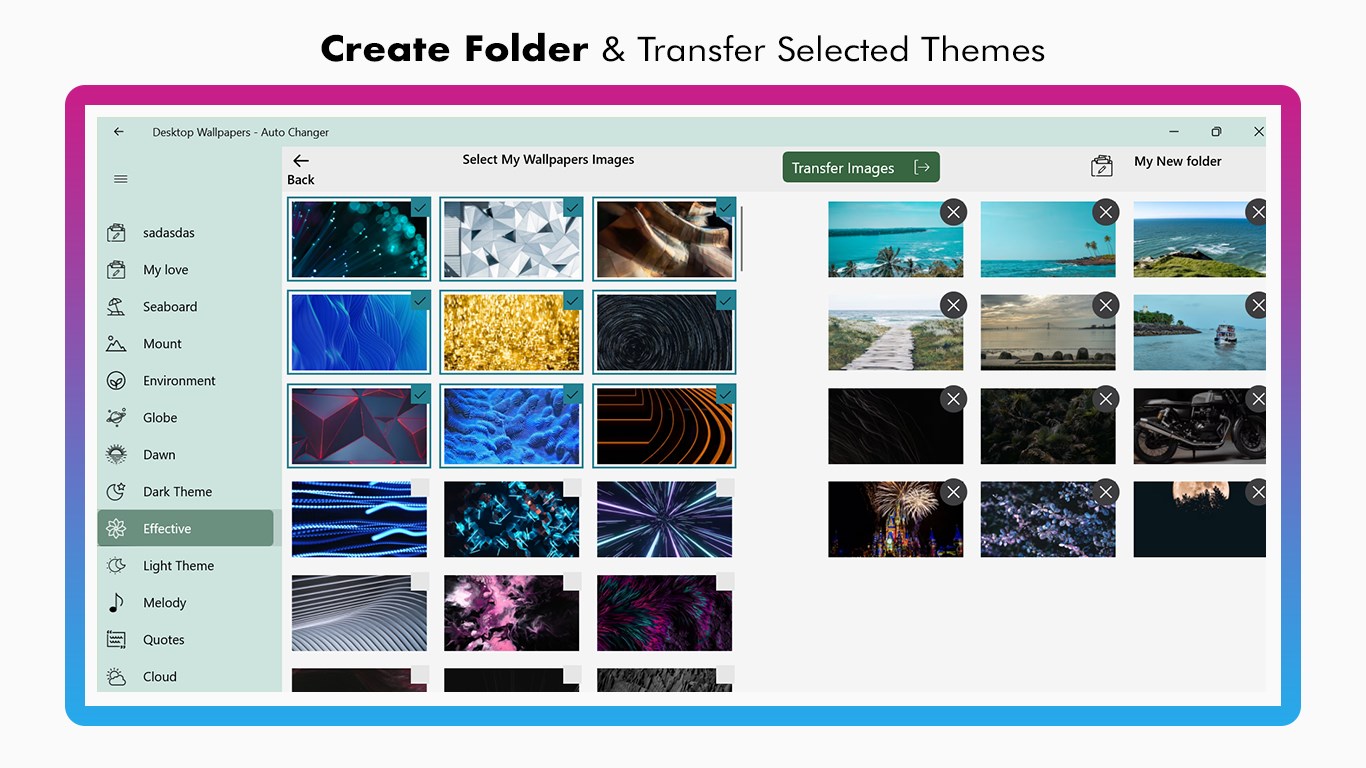The width and height of the screenshot is (1366, 768).
Task: Select the Globe planet icon
Action: pyautogui.click(x=117, y=418)
